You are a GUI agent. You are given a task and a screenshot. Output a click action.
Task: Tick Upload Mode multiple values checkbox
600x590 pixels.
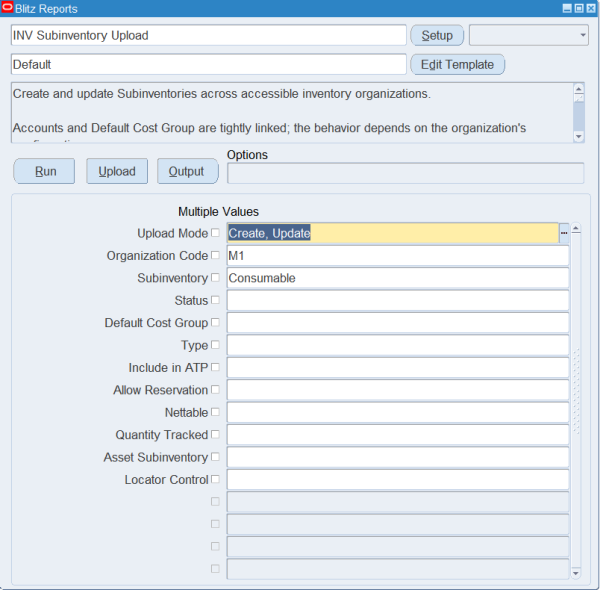point(215,233)
